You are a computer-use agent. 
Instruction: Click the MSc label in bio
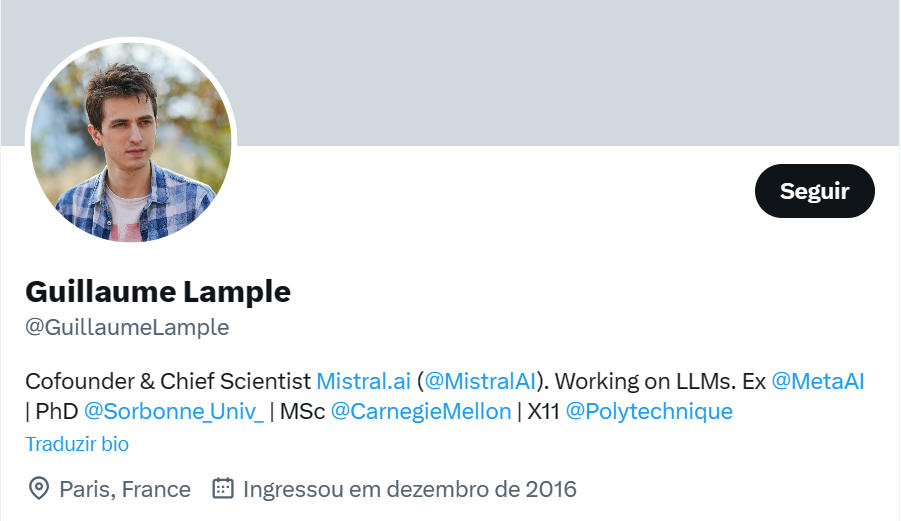click(x=302, y=411)
